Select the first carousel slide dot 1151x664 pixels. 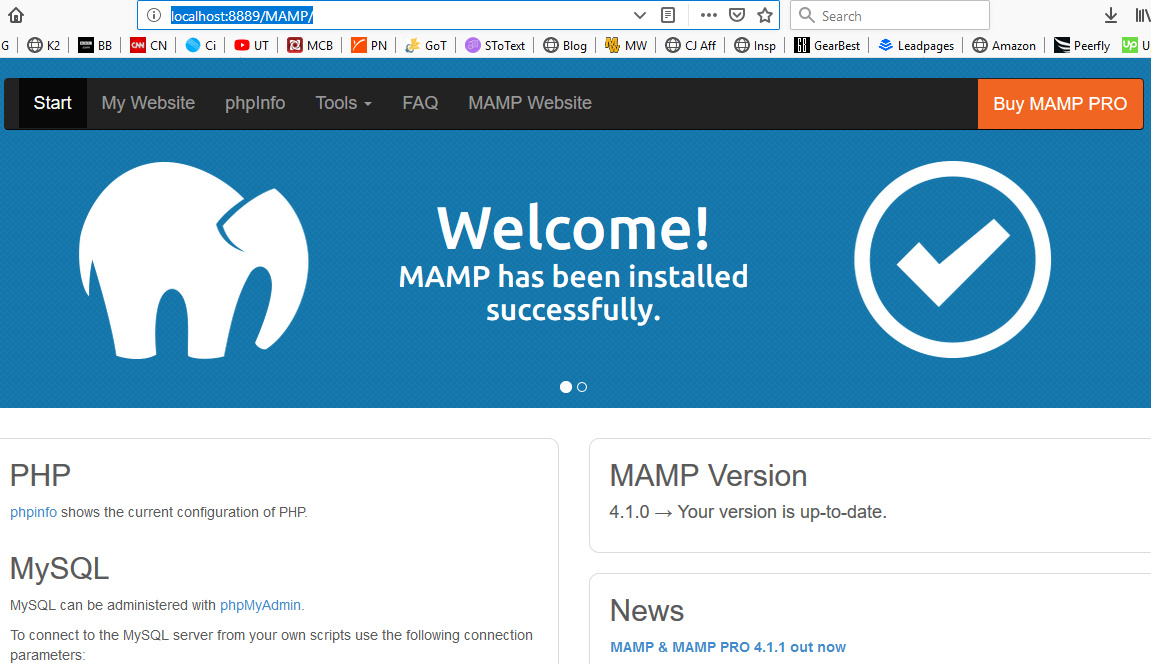565,387
